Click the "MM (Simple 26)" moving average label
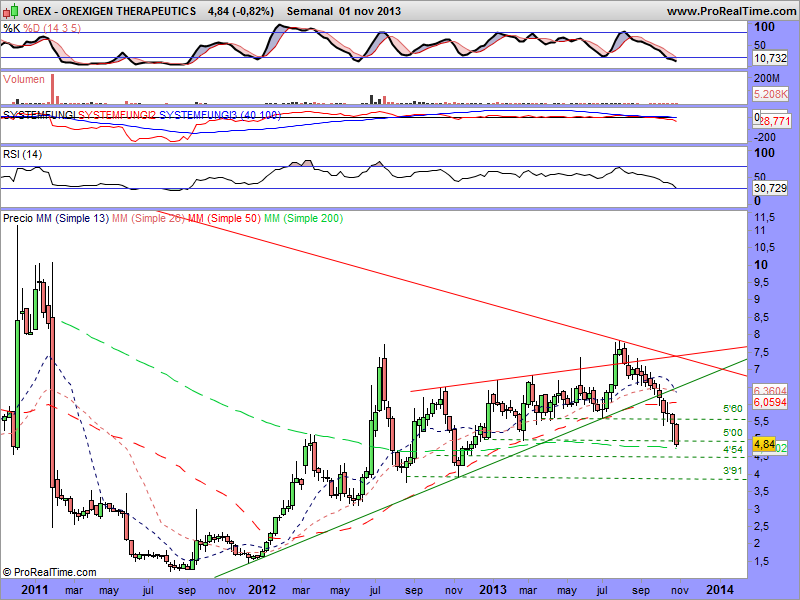Screen dimensions: 800x600 tap(148, 218)
